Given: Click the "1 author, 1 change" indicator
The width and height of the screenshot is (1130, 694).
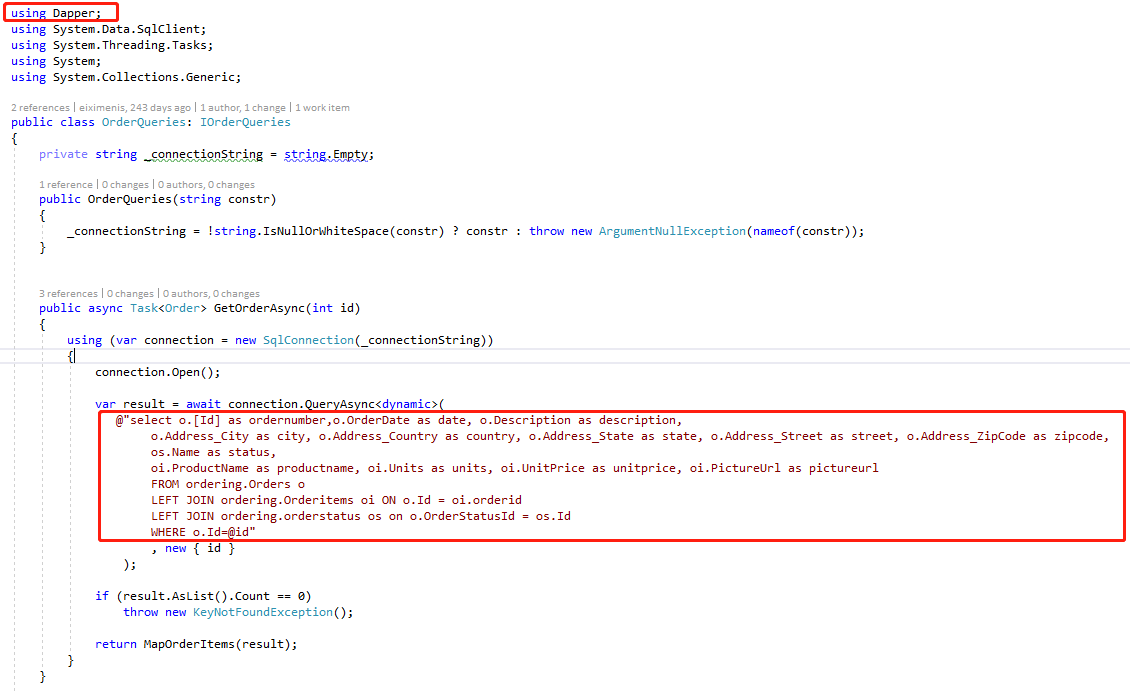Looking at the screenshot, I should (243, 107).
